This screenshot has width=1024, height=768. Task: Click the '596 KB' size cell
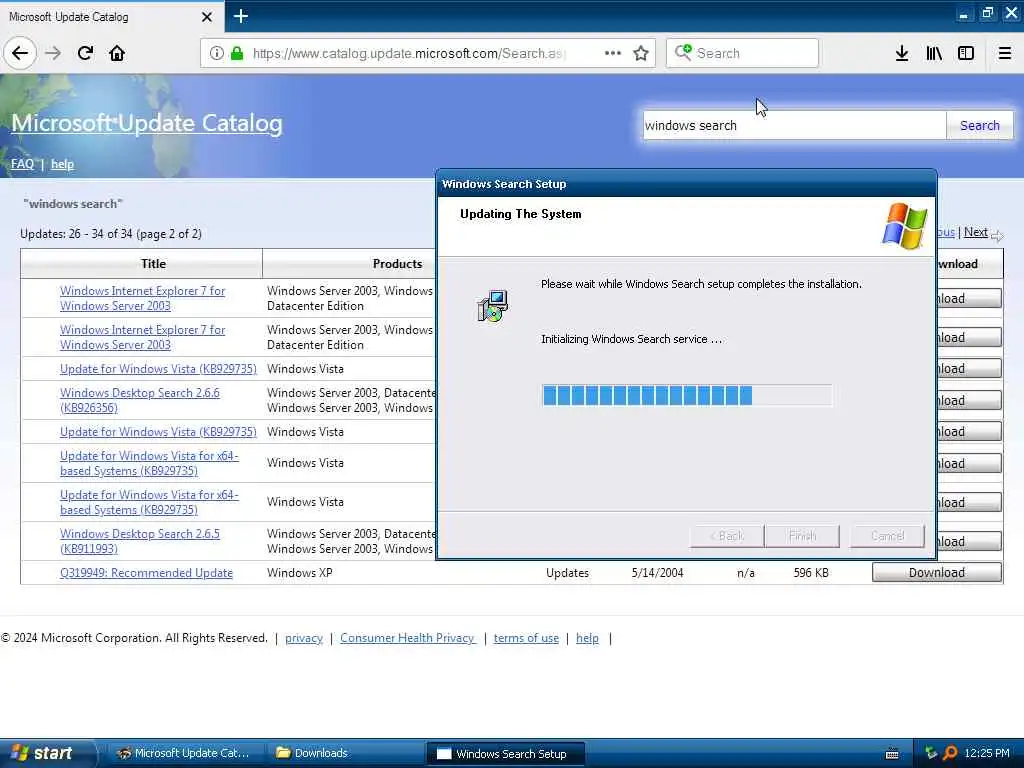click(x=810, y=573)
